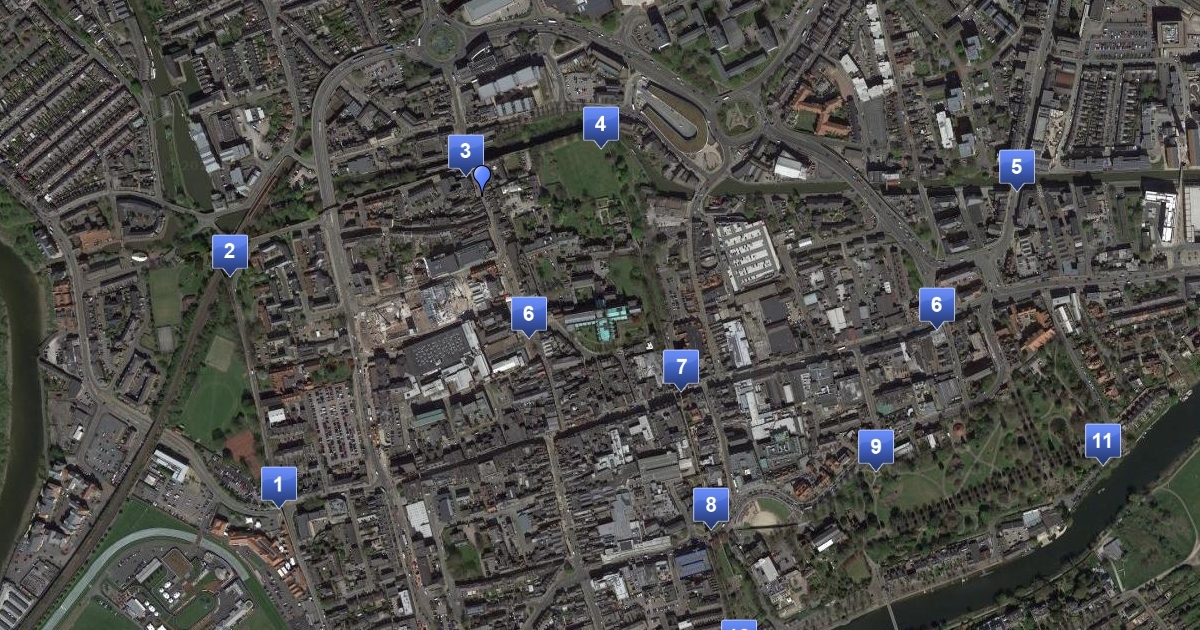The height and width of the screenshot is (630, 1200).
Task: Click marker 6 near the turquoise-roofed building
Action: coord(529,315)
